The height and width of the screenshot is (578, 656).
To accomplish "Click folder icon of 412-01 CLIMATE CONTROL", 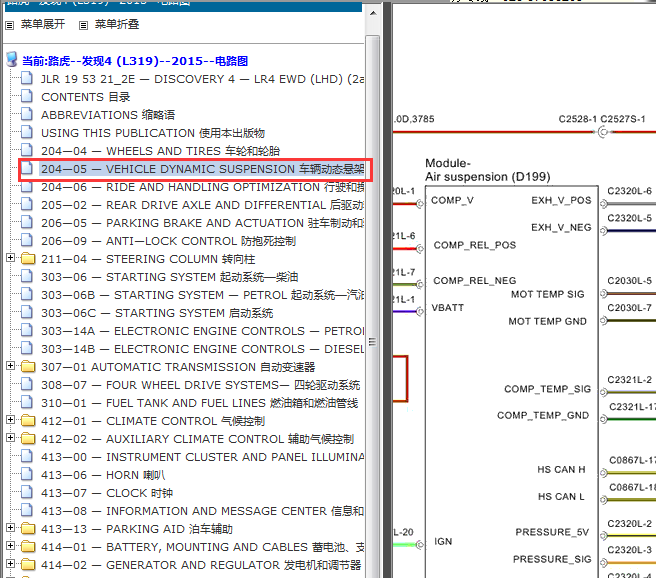I will pos(28,420).
